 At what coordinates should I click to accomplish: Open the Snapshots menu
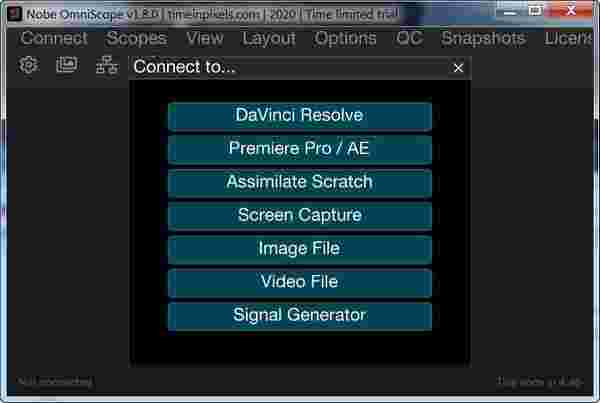483,38
